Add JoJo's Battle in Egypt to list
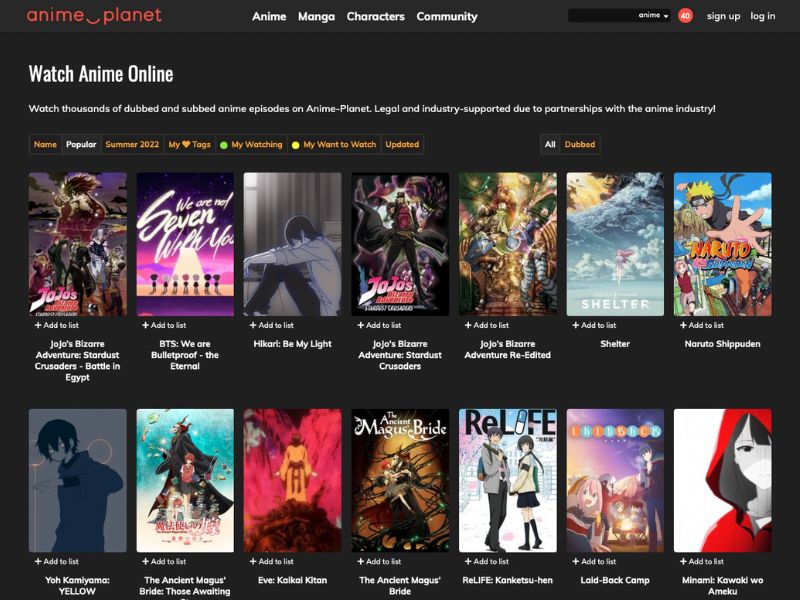Screen dimensions: 800x600 click(57, 325)
